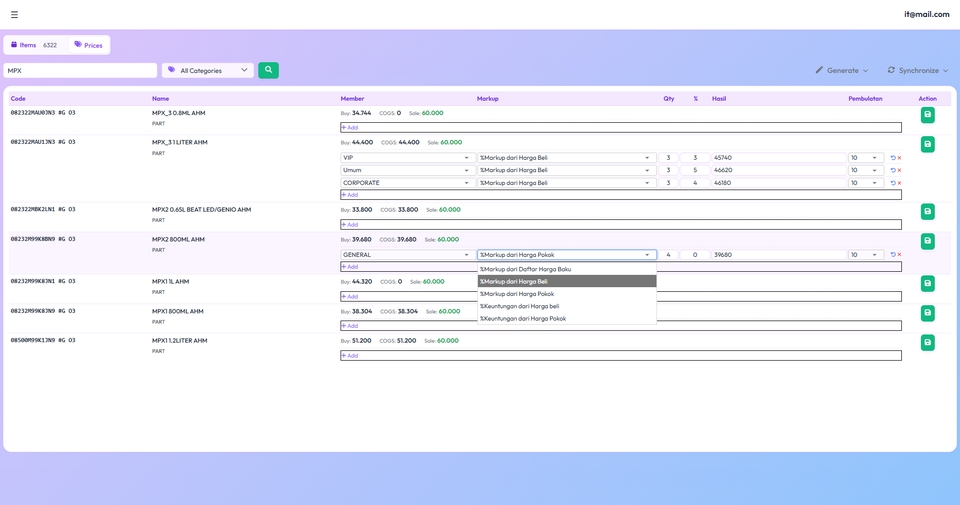This screenshot has height=505, width=960.
Task: Add price row for MPX_3 1 LITER AHM
Action: 621,195
